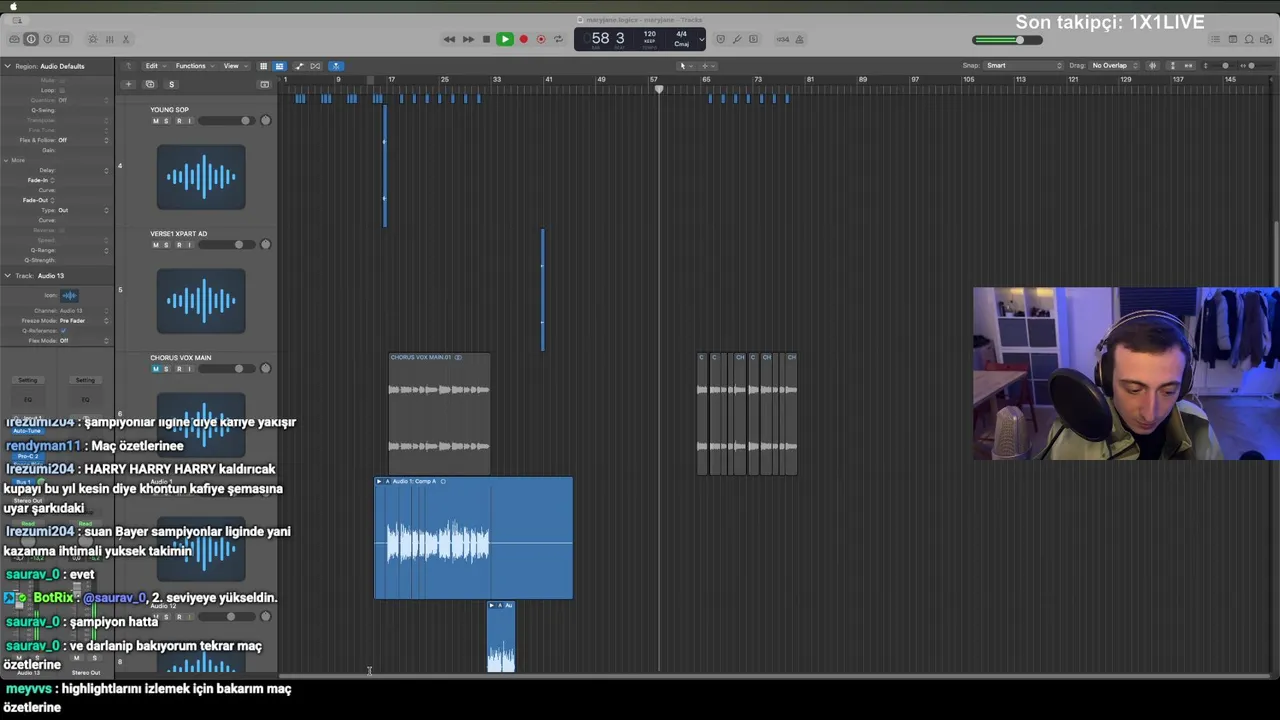Select the YOUNG SOP track waveform icon

pos(201,177)
